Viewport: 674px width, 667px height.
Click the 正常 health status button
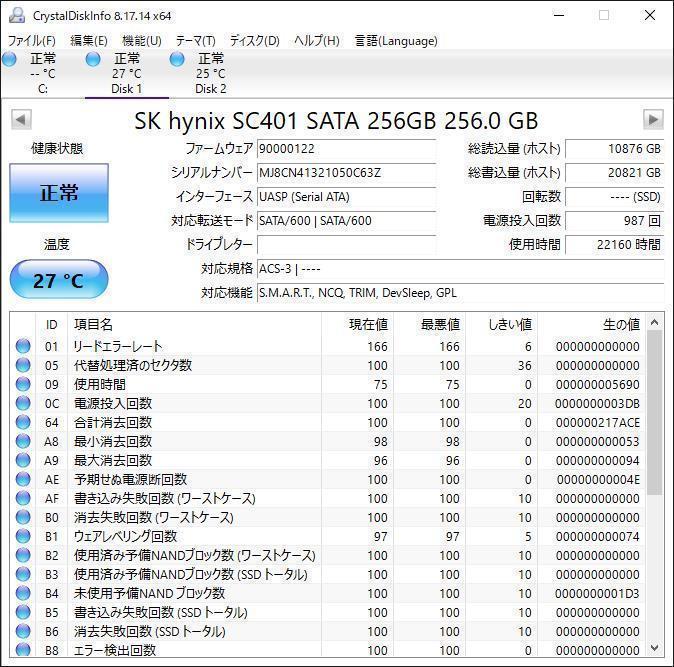click(59, 193)
